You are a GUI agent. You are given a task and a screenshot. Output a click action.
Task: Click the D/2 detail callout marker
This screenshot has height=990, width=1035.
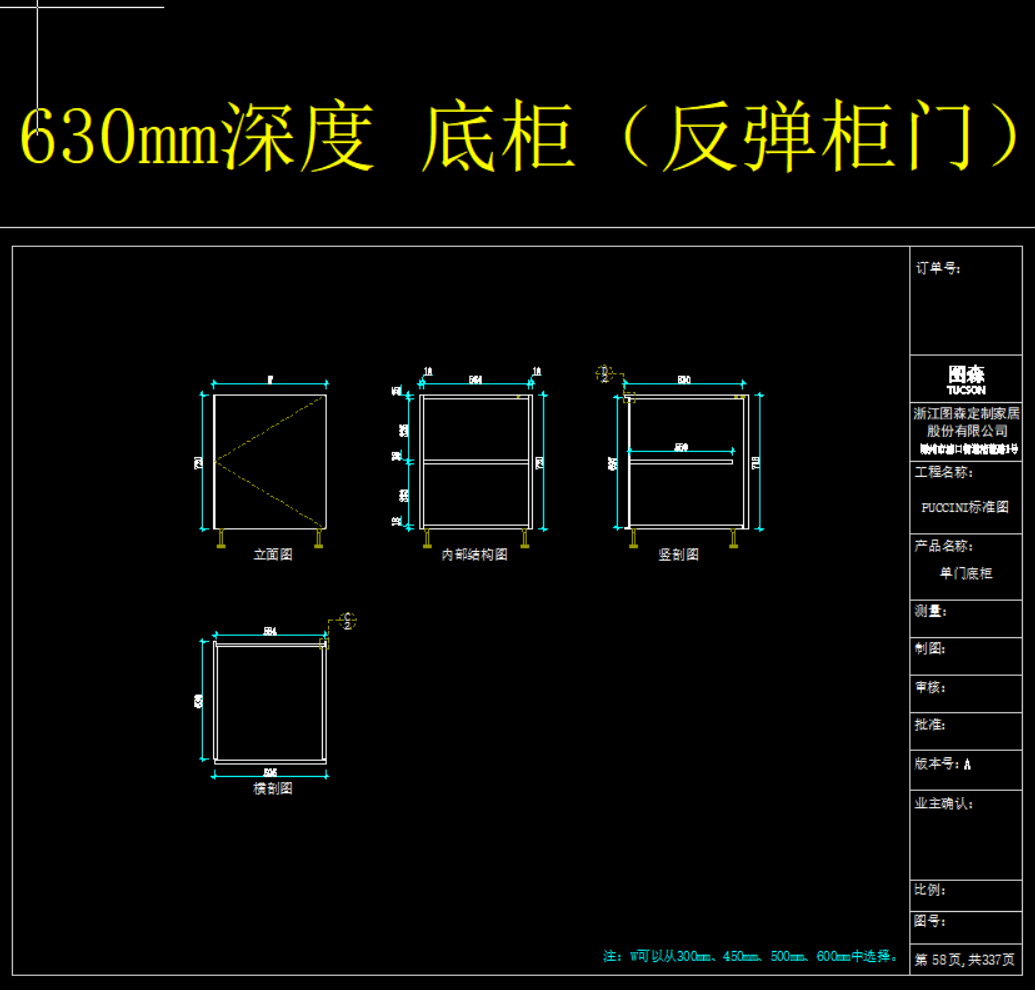click(604, 374)
